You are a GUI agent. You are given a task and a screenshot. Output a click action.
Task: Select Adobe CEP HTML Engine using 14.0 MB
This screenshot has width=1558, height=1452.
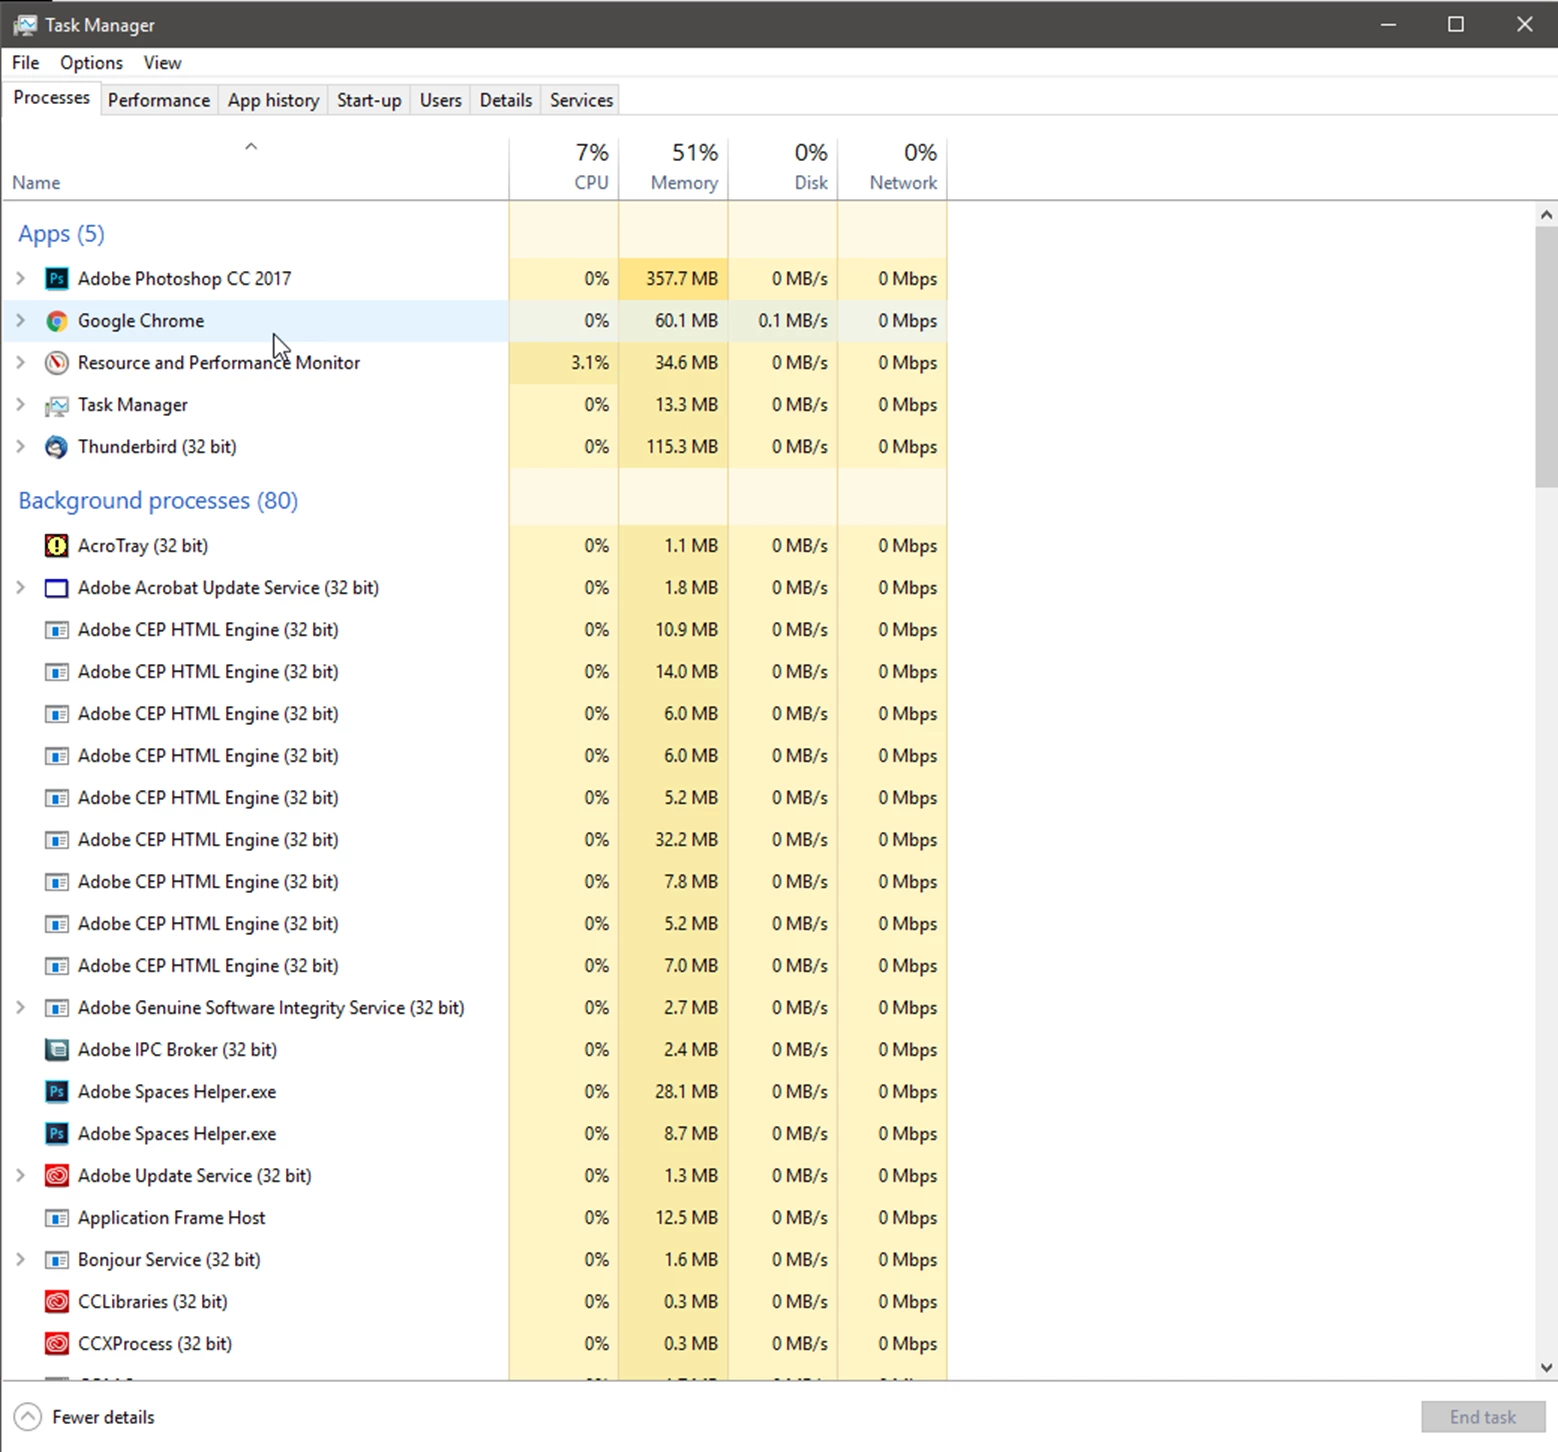point(475,672)
